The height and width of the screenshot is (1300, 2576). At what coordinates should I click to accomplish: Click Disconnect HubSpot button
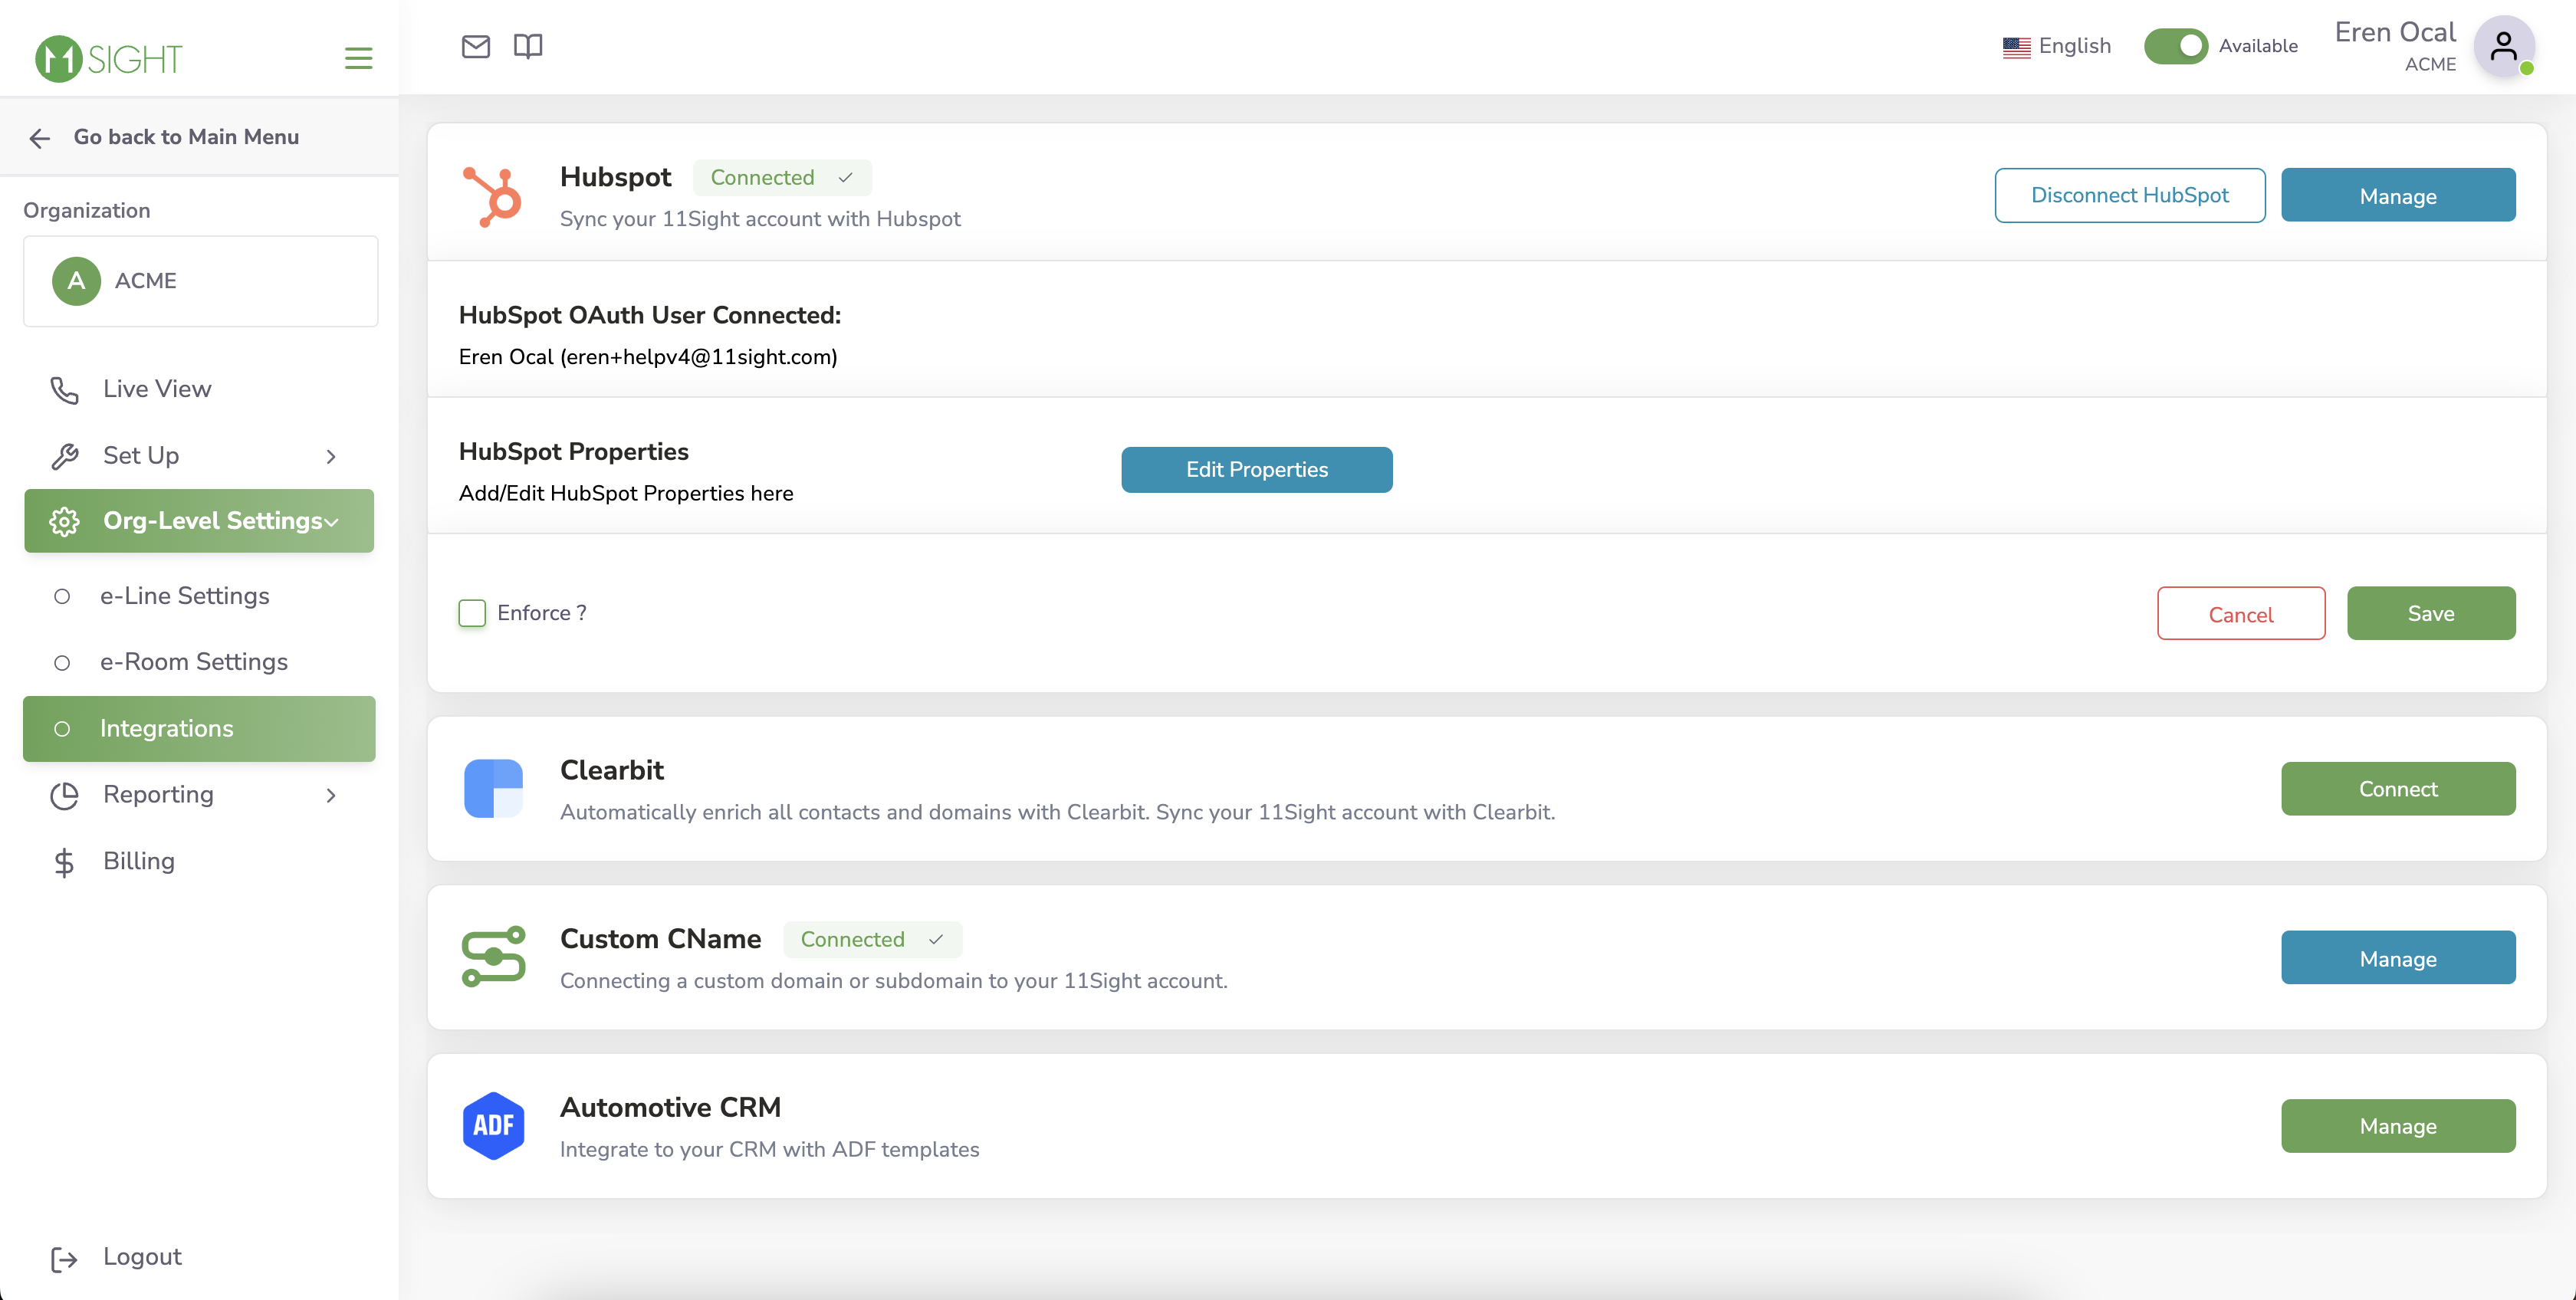point(2129,195)
